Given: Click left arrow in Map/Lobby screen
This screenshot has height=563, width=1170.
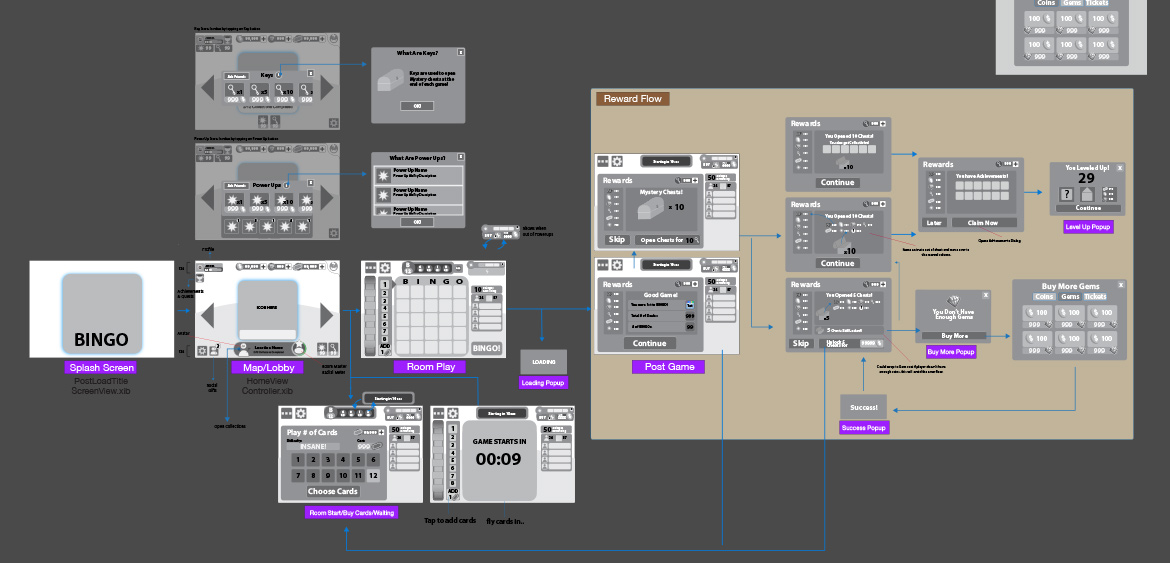Looking at the screenshot, I should tap(209, 315).
